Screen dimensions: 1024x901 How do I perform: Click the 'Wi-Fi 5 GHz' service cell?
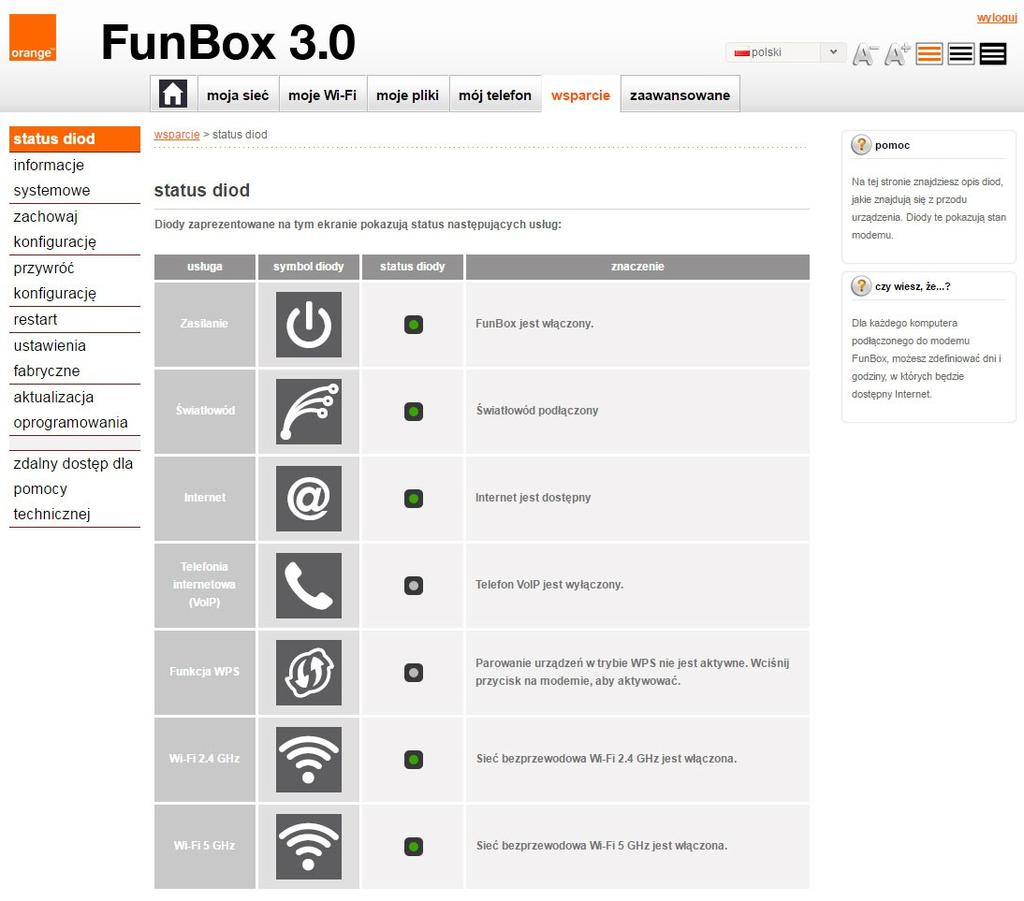click(204, 846)
